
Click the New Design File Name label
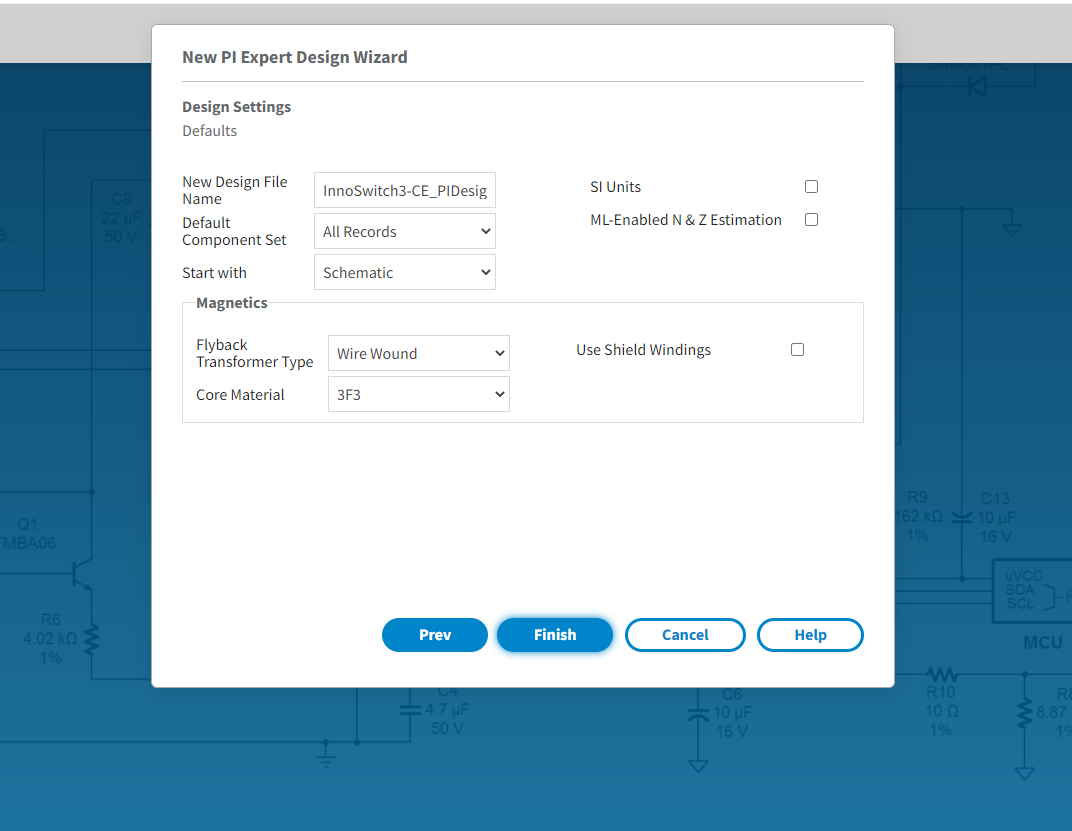pyautogui.click(x=234, y=190)
